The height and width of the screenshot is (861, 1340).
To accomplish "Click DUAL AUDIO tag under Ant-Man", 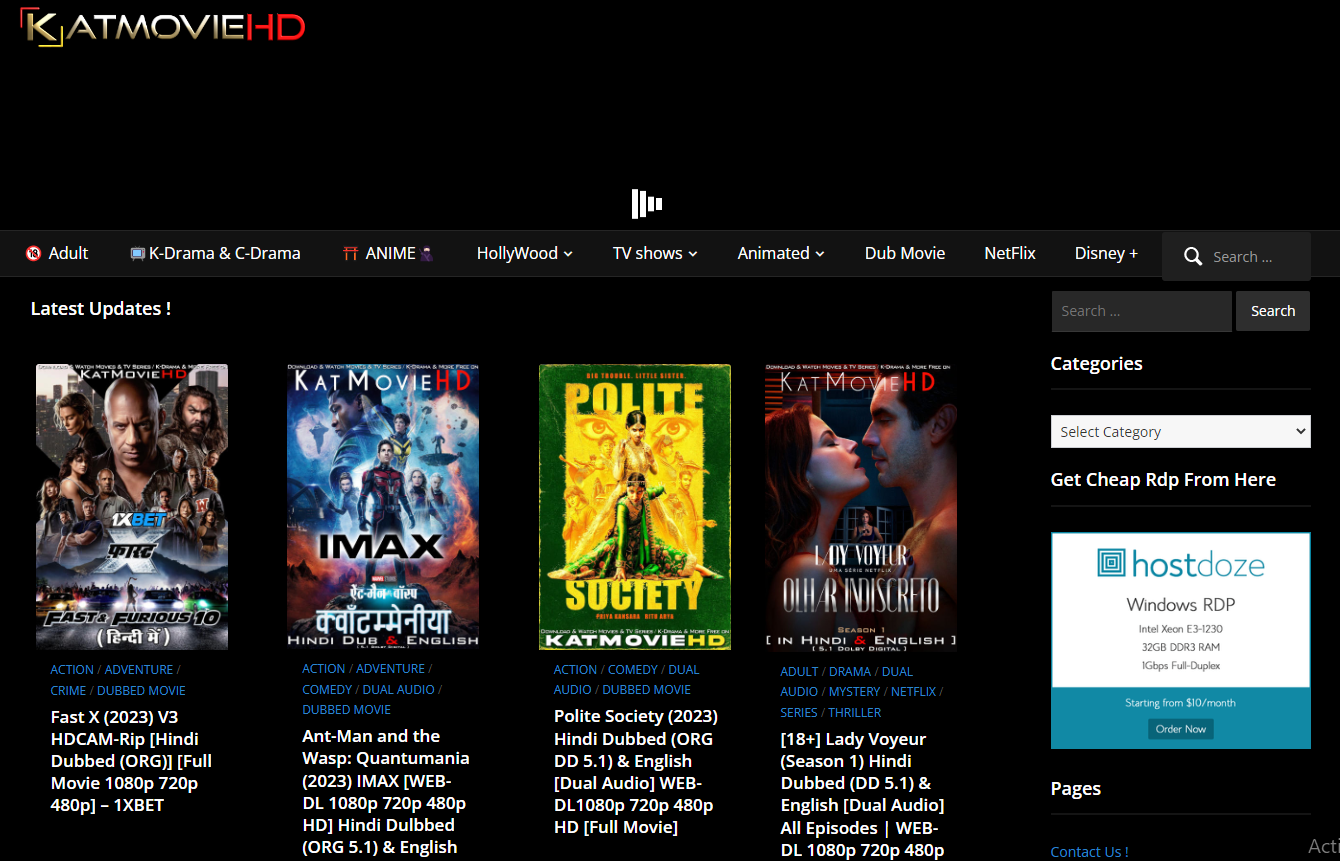I will (399, 690).
